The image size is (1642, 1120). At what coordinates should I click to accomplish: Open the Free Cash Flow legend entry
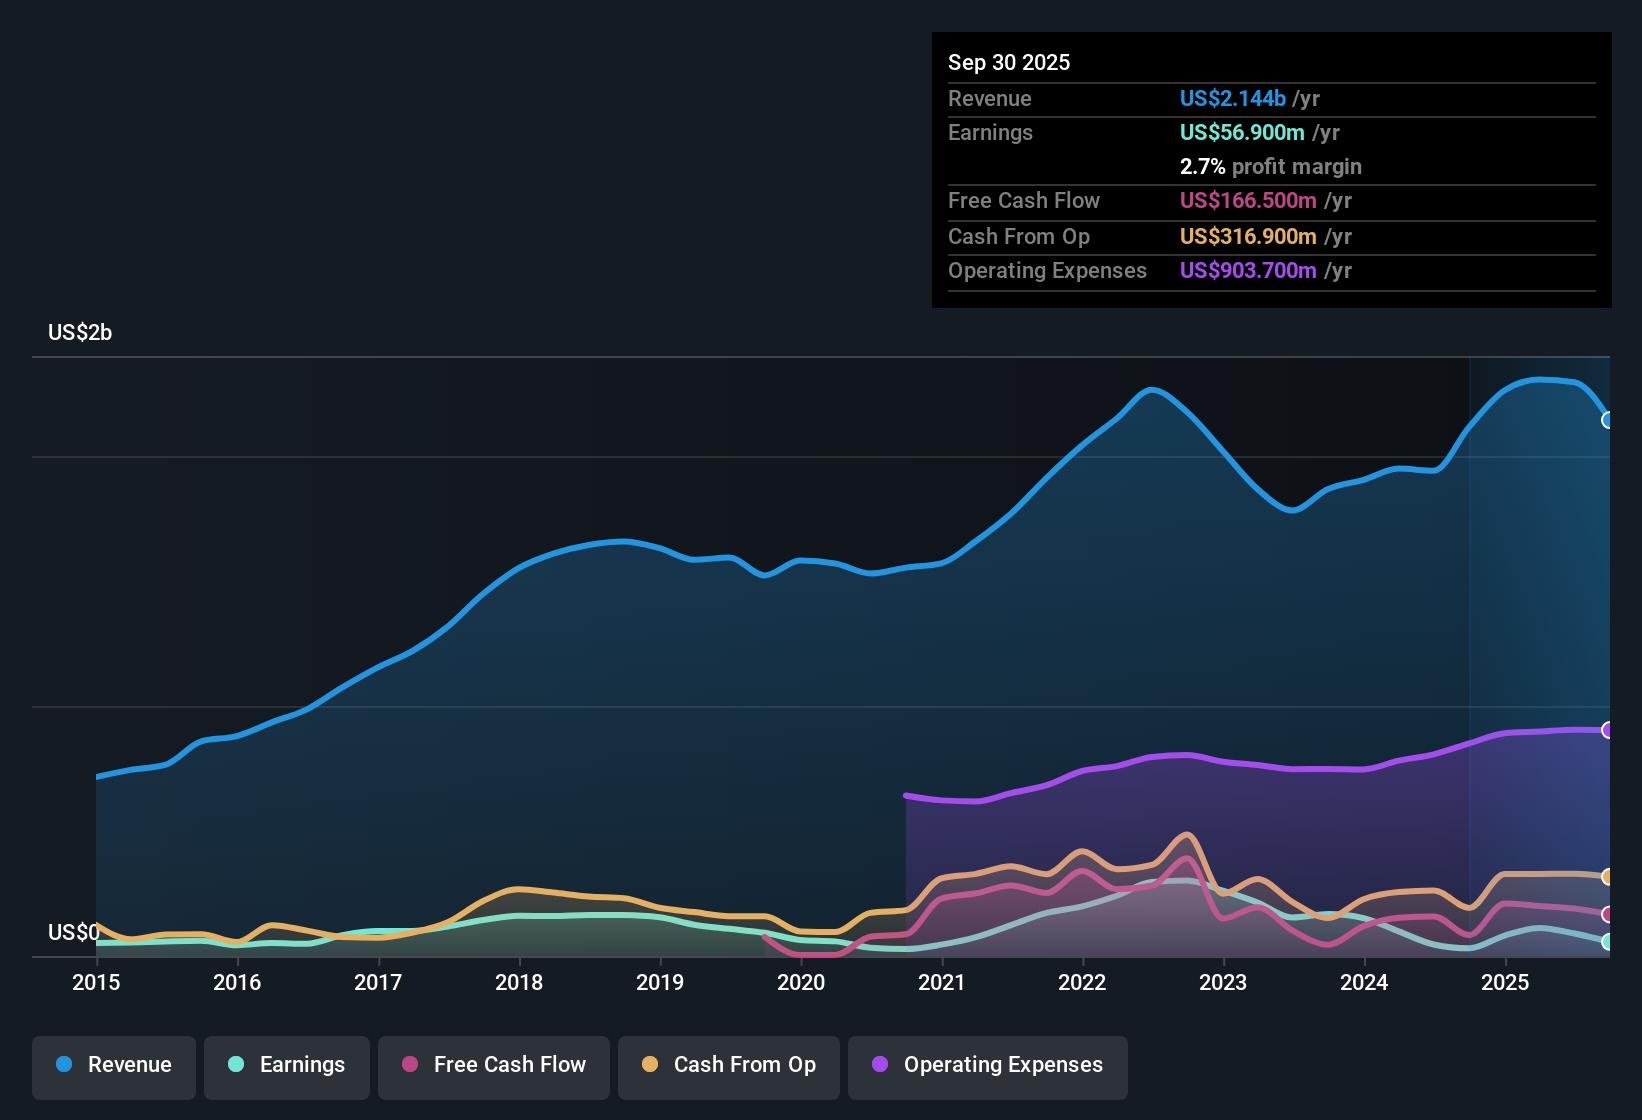pos(493,1065)
